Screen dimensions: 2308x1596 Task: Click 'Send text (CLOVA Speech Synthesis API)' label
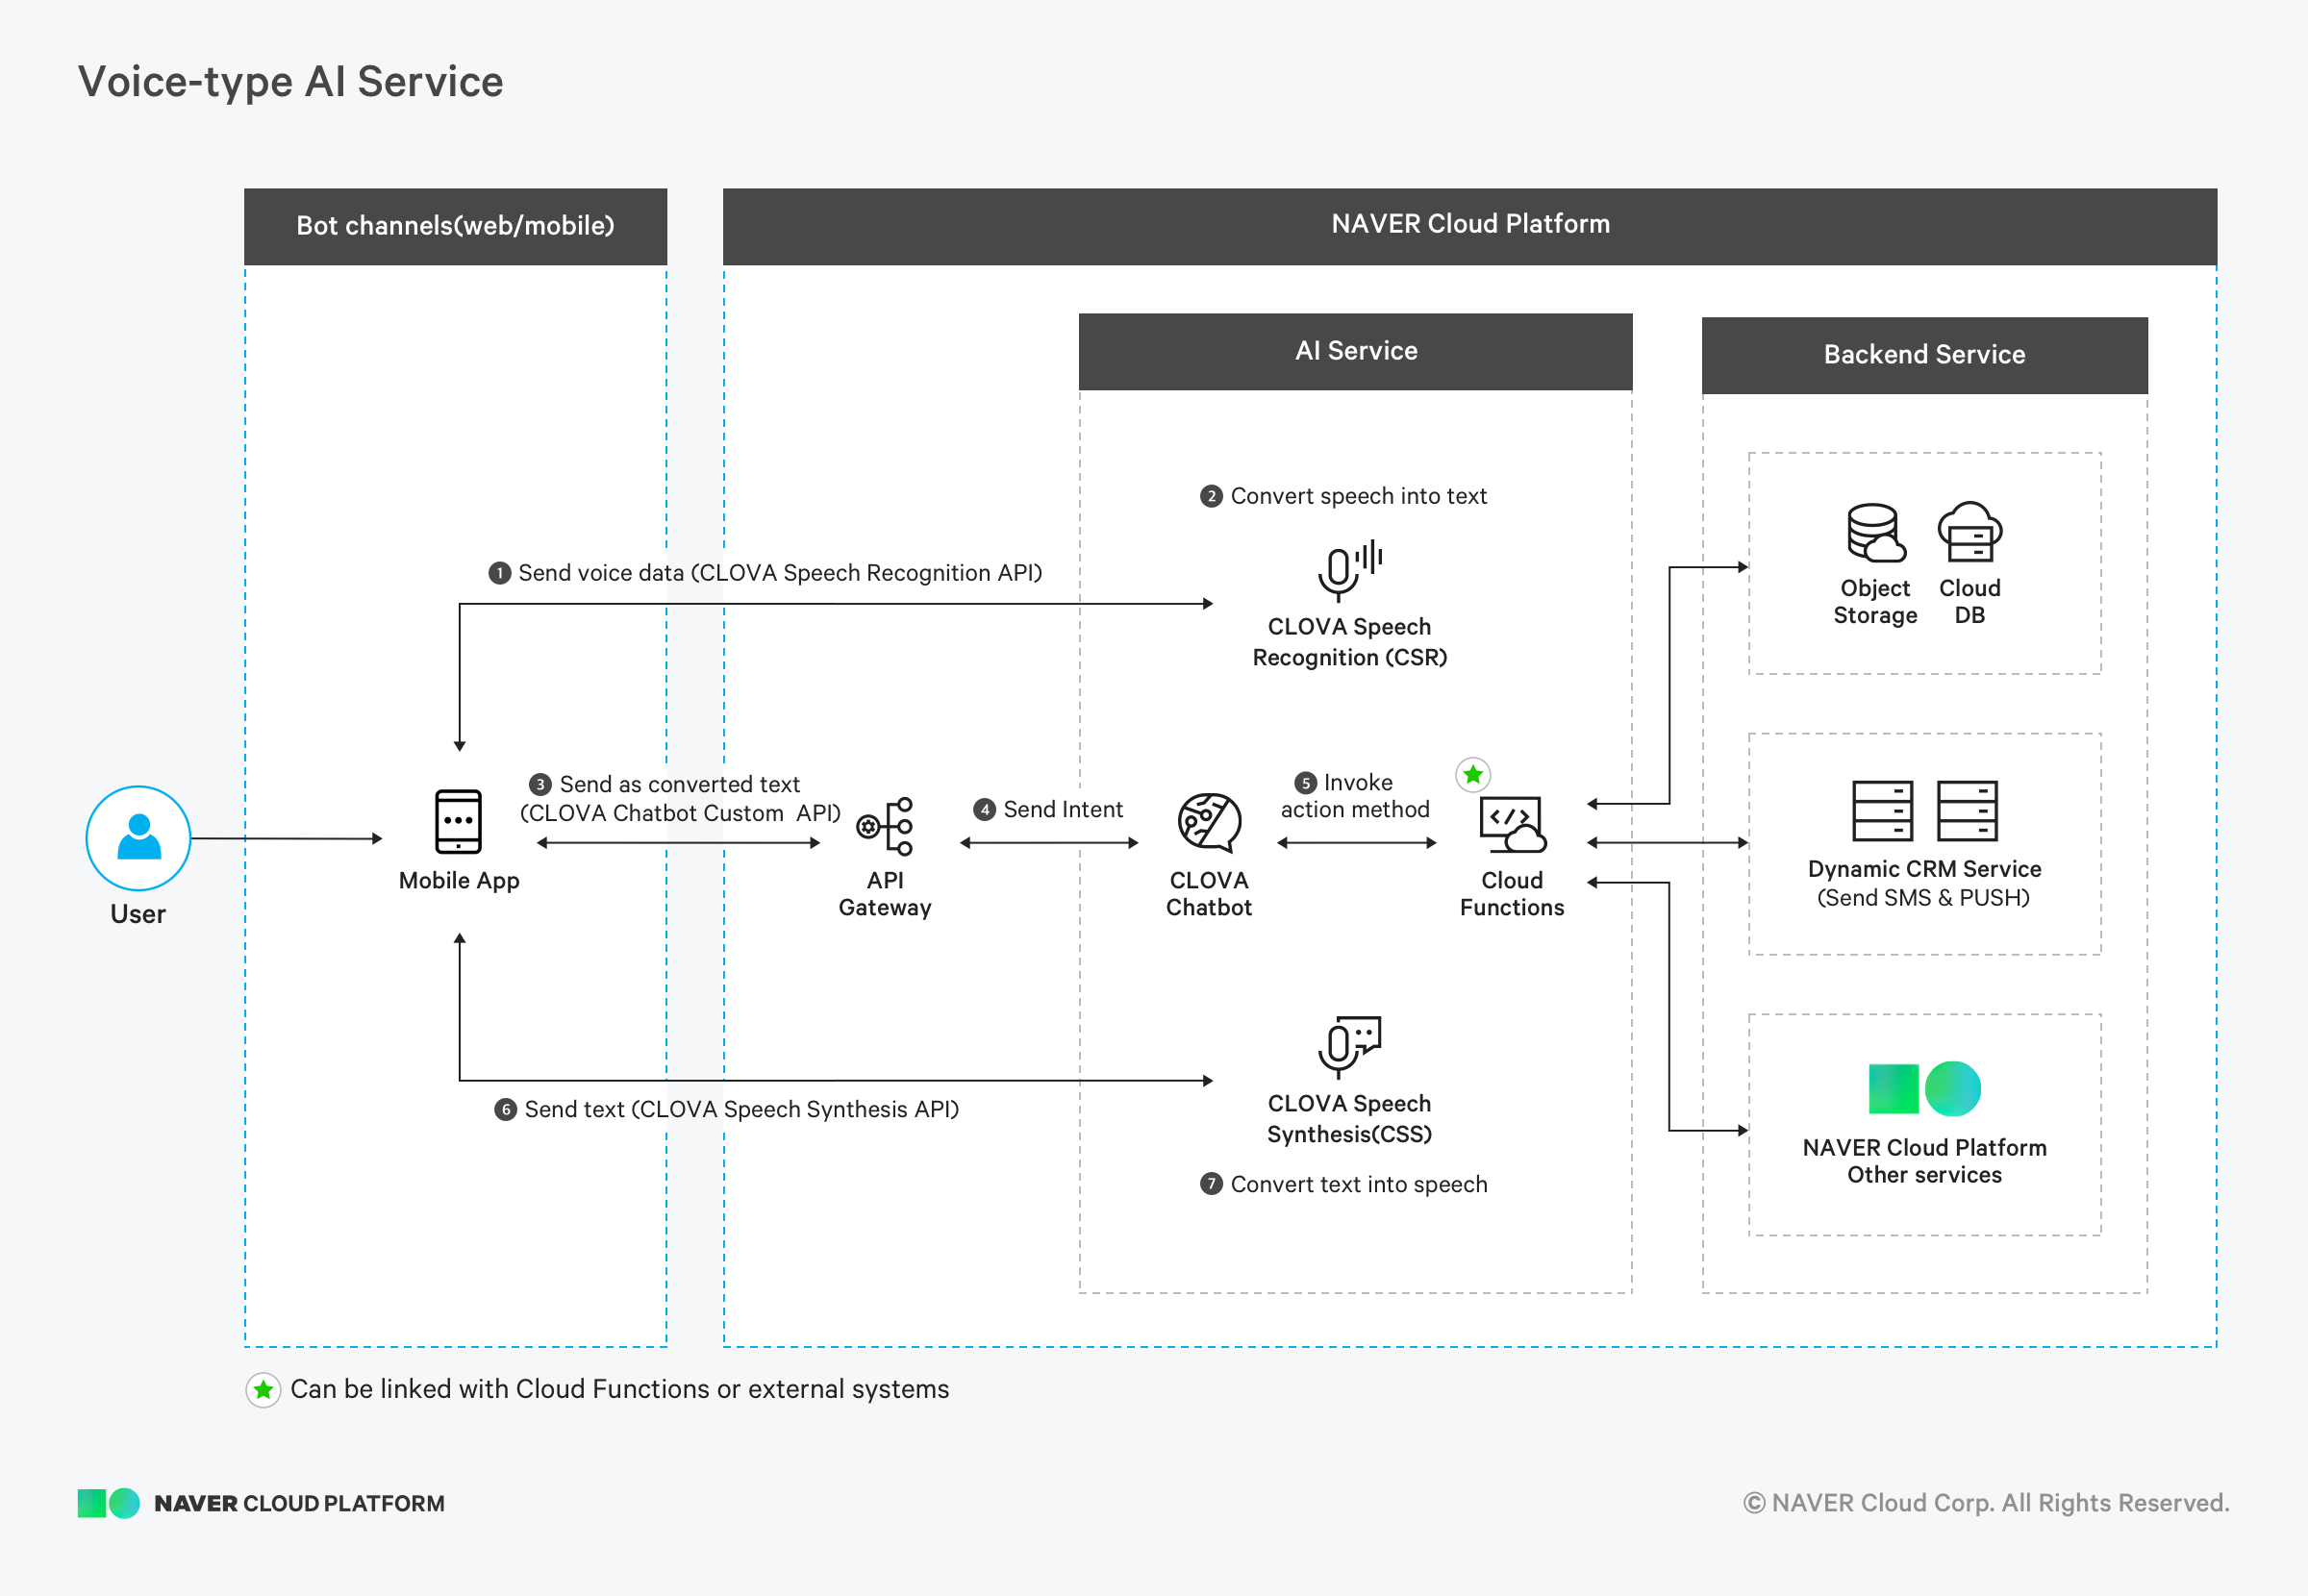pyautogui.click(x=727, y=1109)
